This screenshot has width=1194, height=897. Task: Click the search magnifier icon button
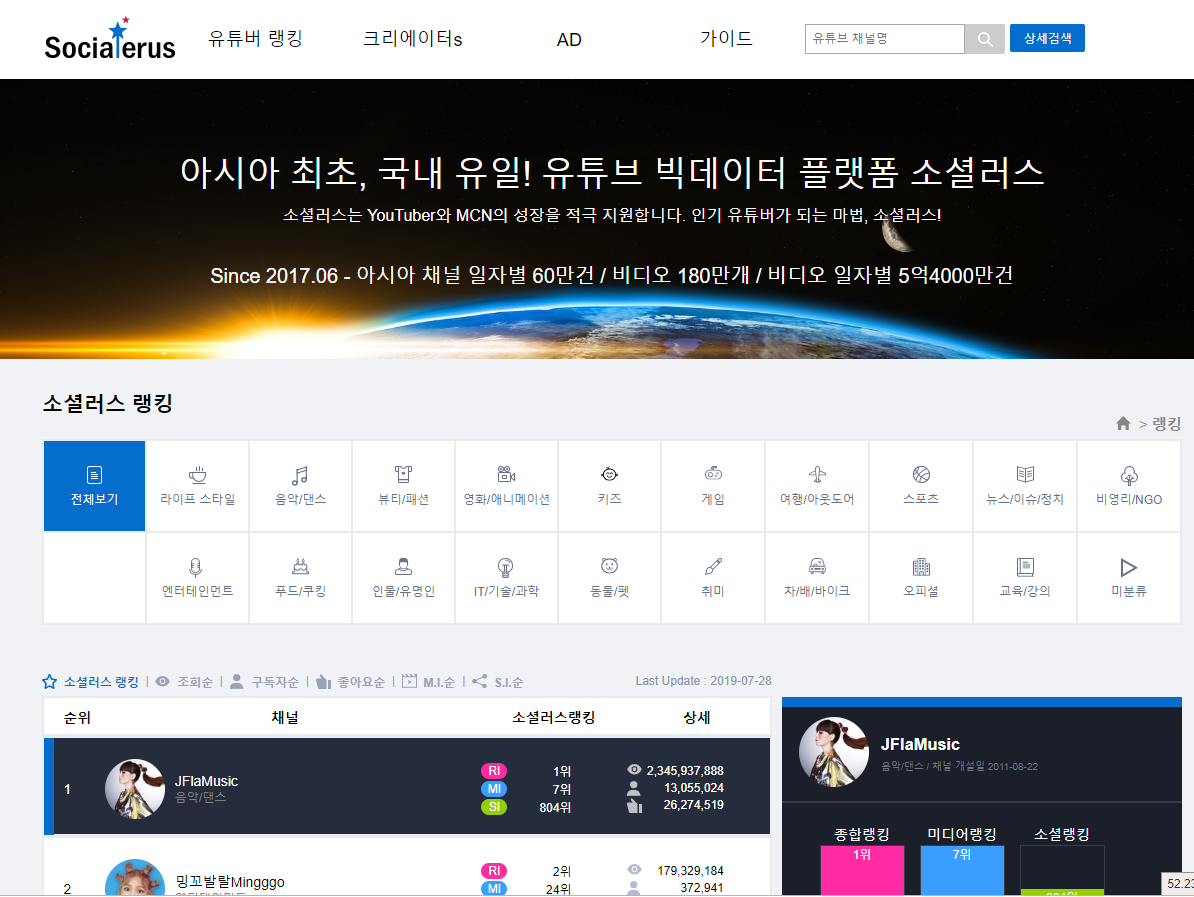pyautogui.click(x=985, y=39)
